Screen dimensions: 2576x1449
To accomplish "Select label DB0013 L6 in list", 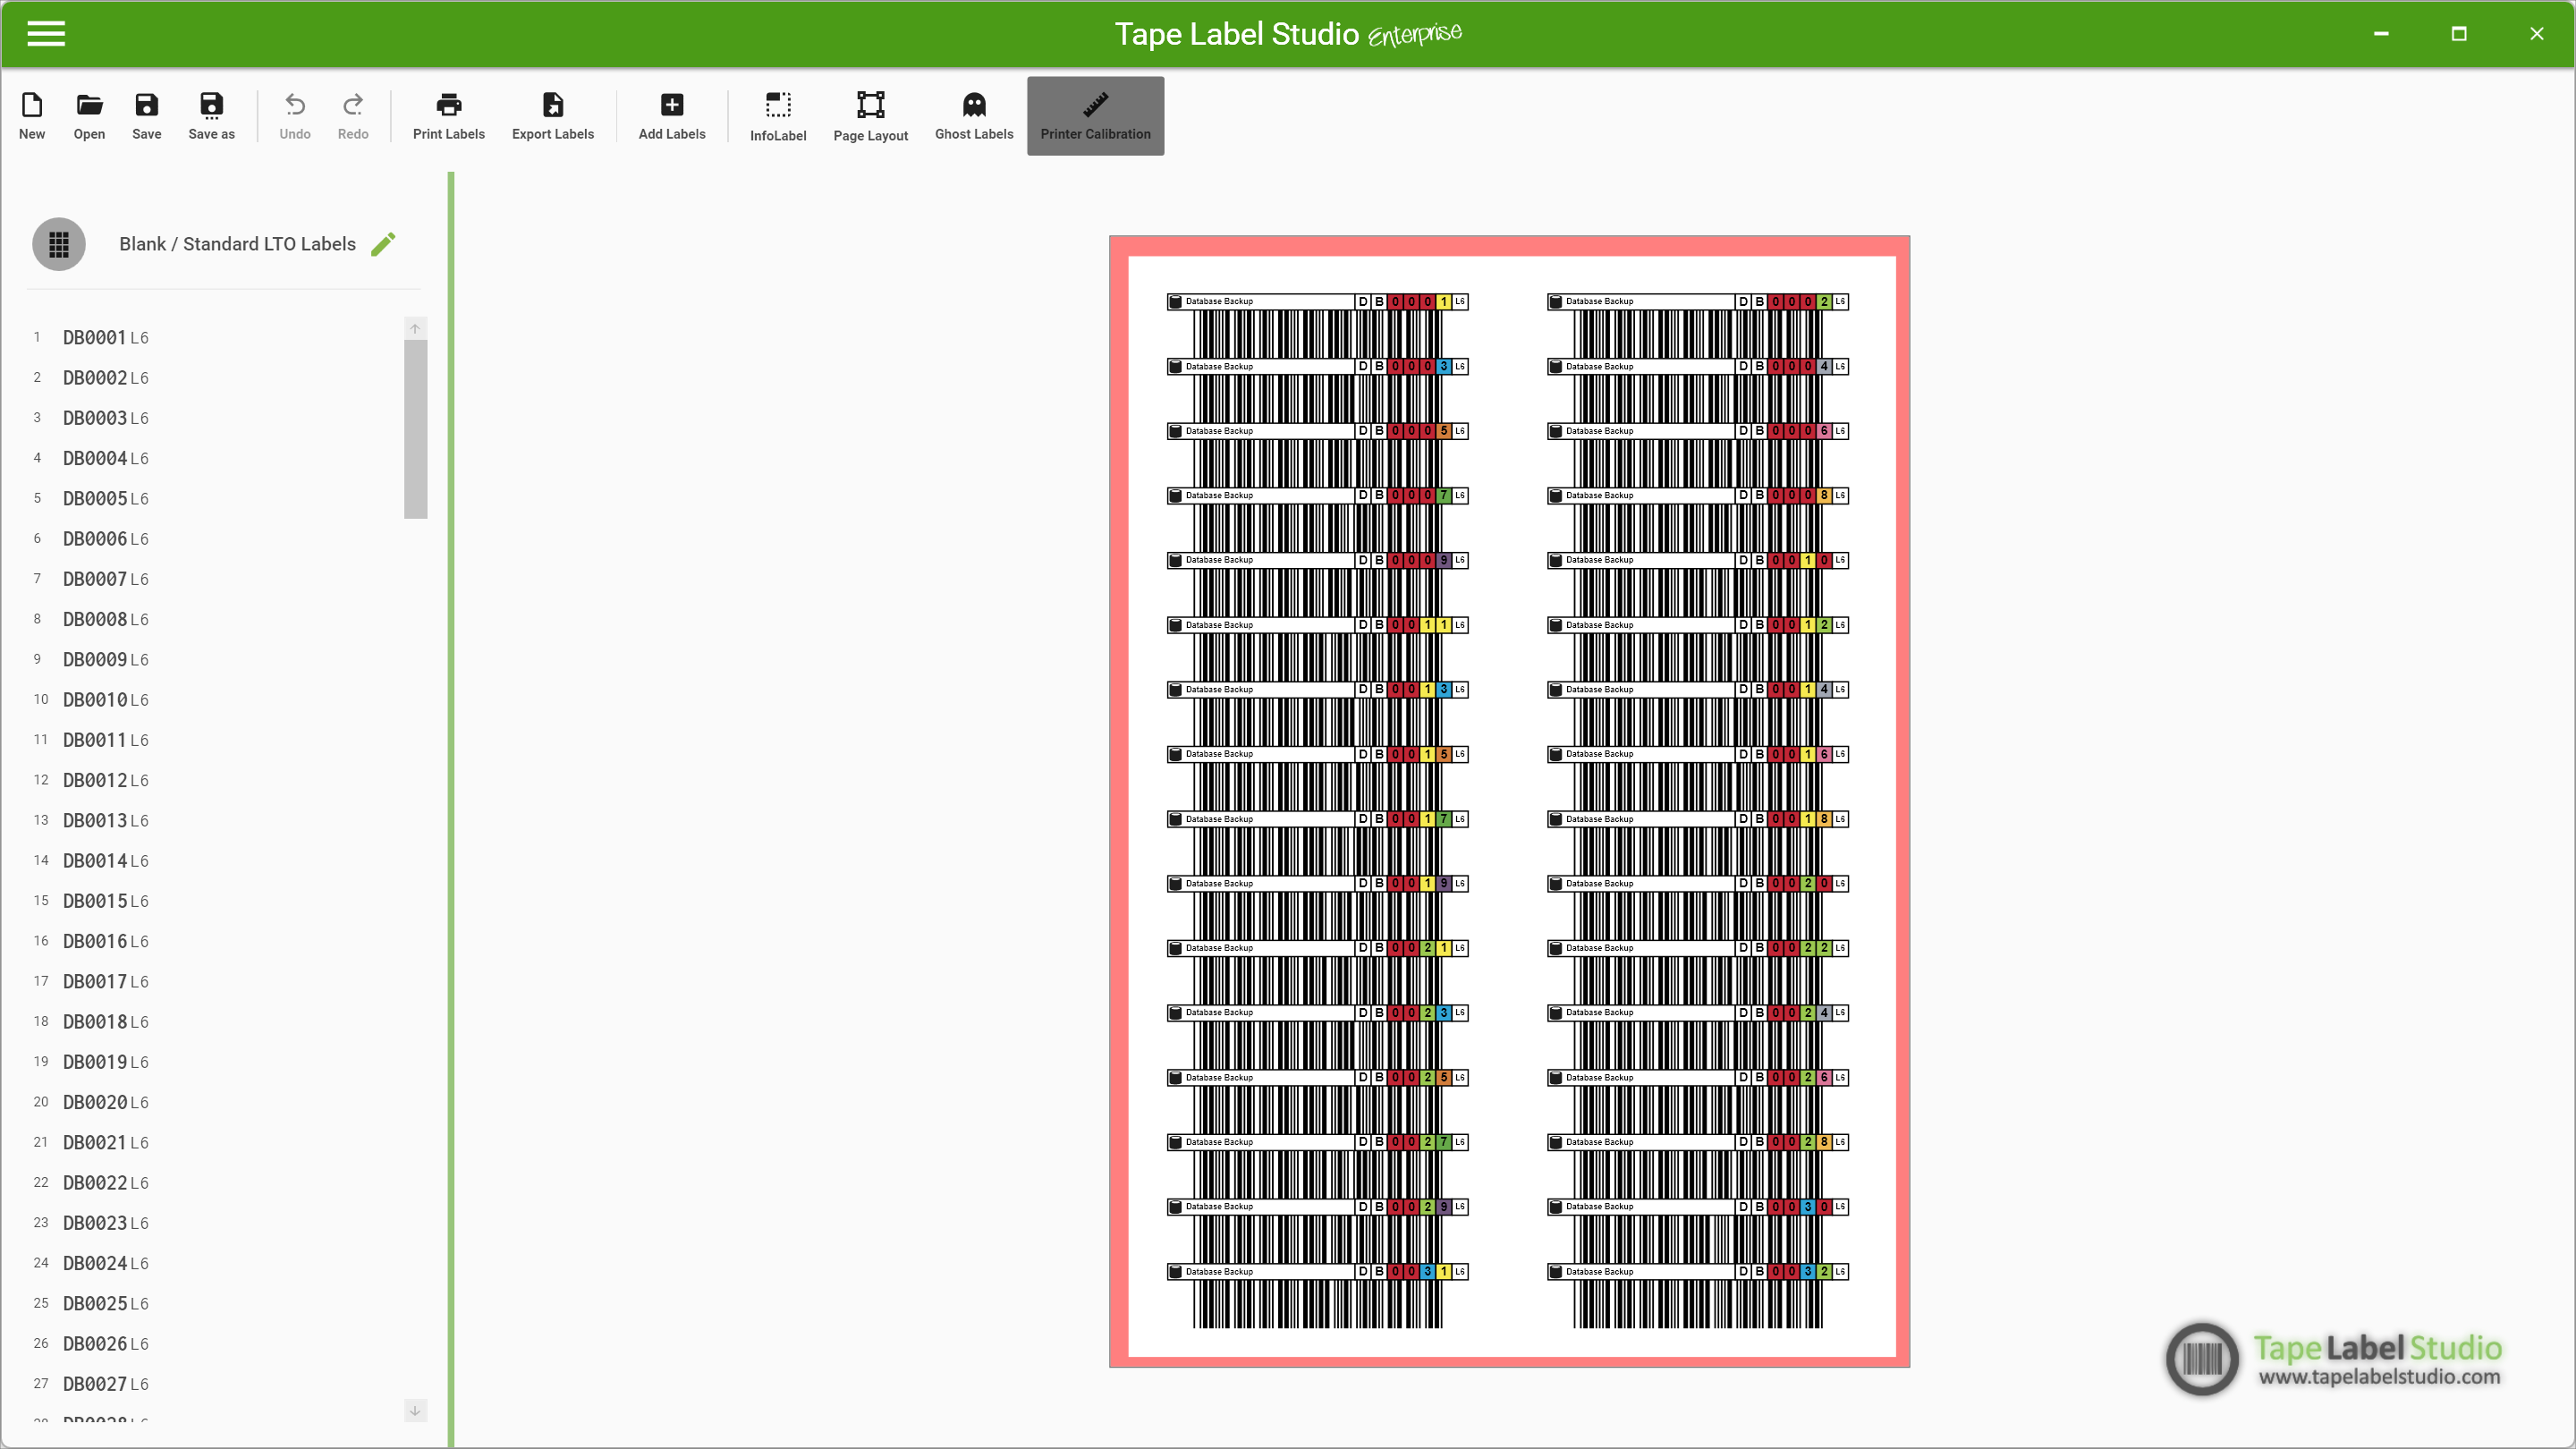I will coord(105,820).
